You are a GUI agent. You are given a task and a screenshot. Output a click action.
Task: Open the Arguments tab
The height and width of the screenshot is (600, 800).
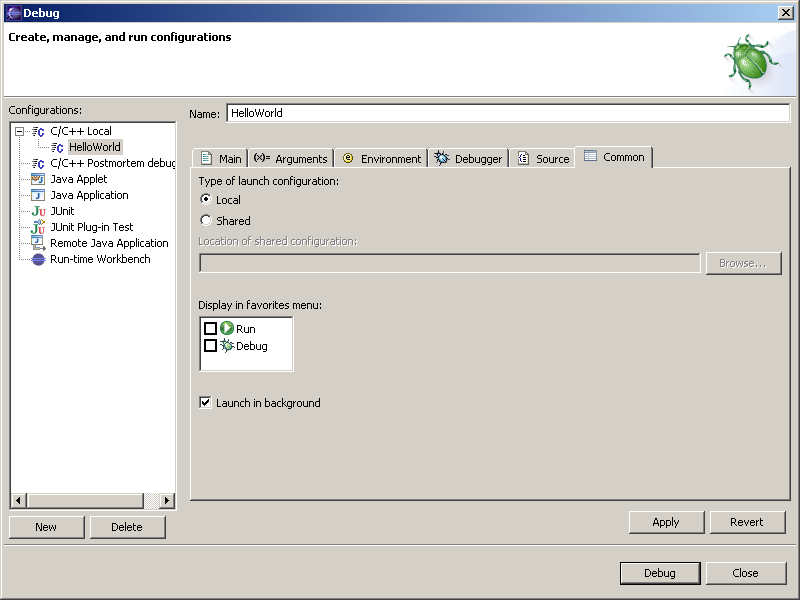[x=291, y=158]
